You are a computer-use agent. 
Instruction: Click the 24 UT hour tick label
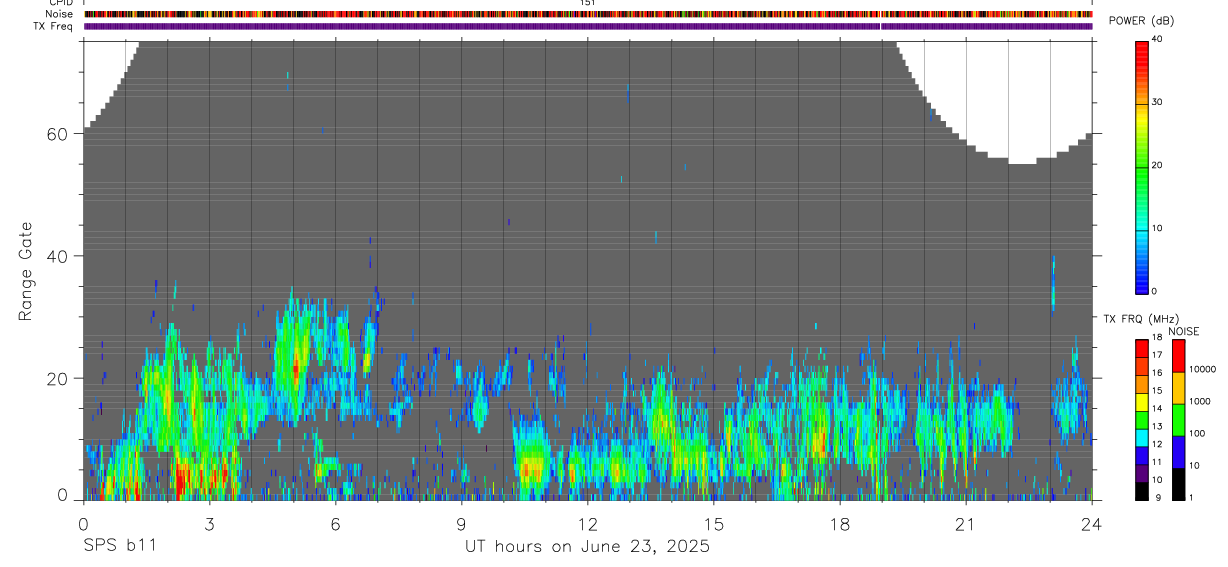1092,524
